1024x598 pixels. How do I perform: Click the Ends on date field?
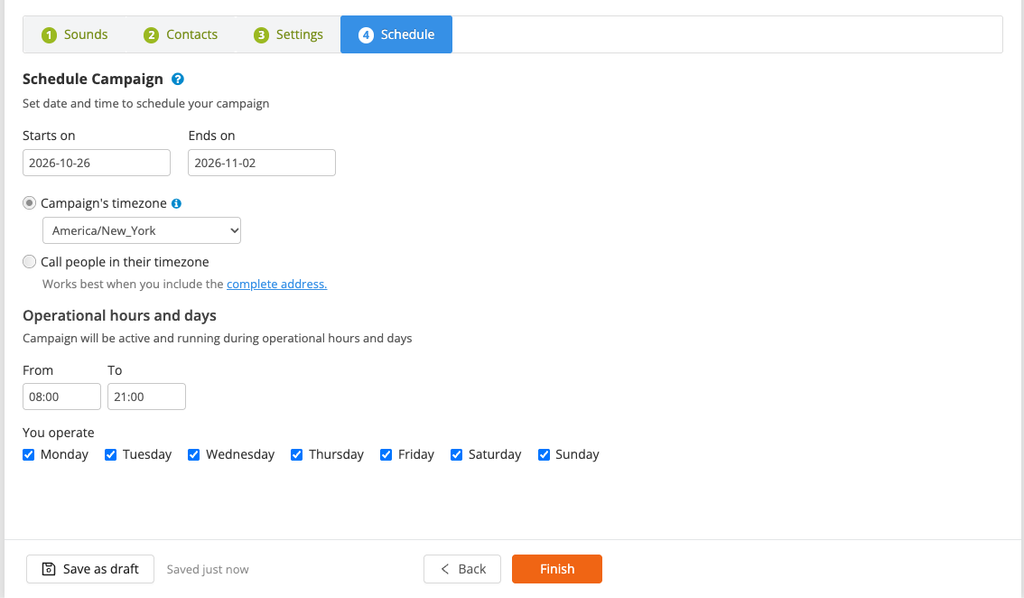click(262, 163)
